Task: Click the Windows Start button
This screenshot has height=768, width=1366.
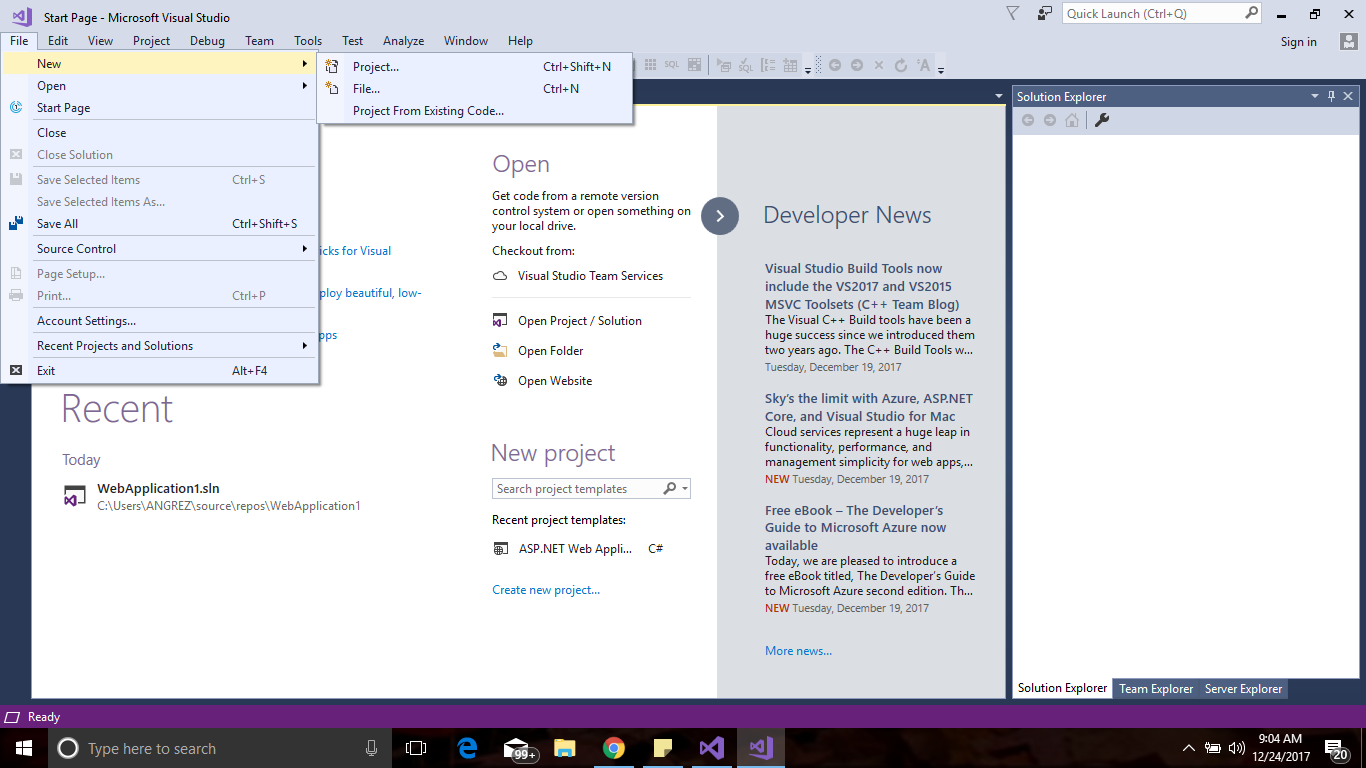Action: coord(23,748)
